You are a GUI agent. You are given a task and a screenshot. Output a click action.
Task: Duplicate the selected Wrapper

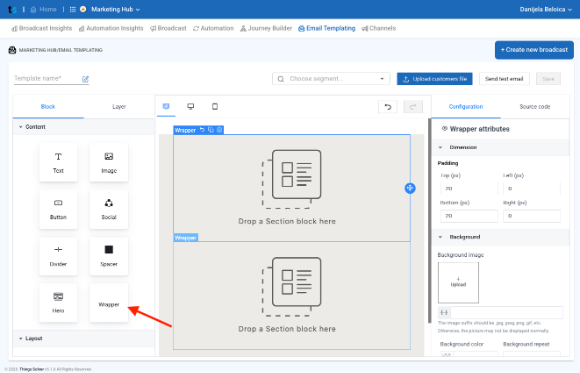point(211,130)
